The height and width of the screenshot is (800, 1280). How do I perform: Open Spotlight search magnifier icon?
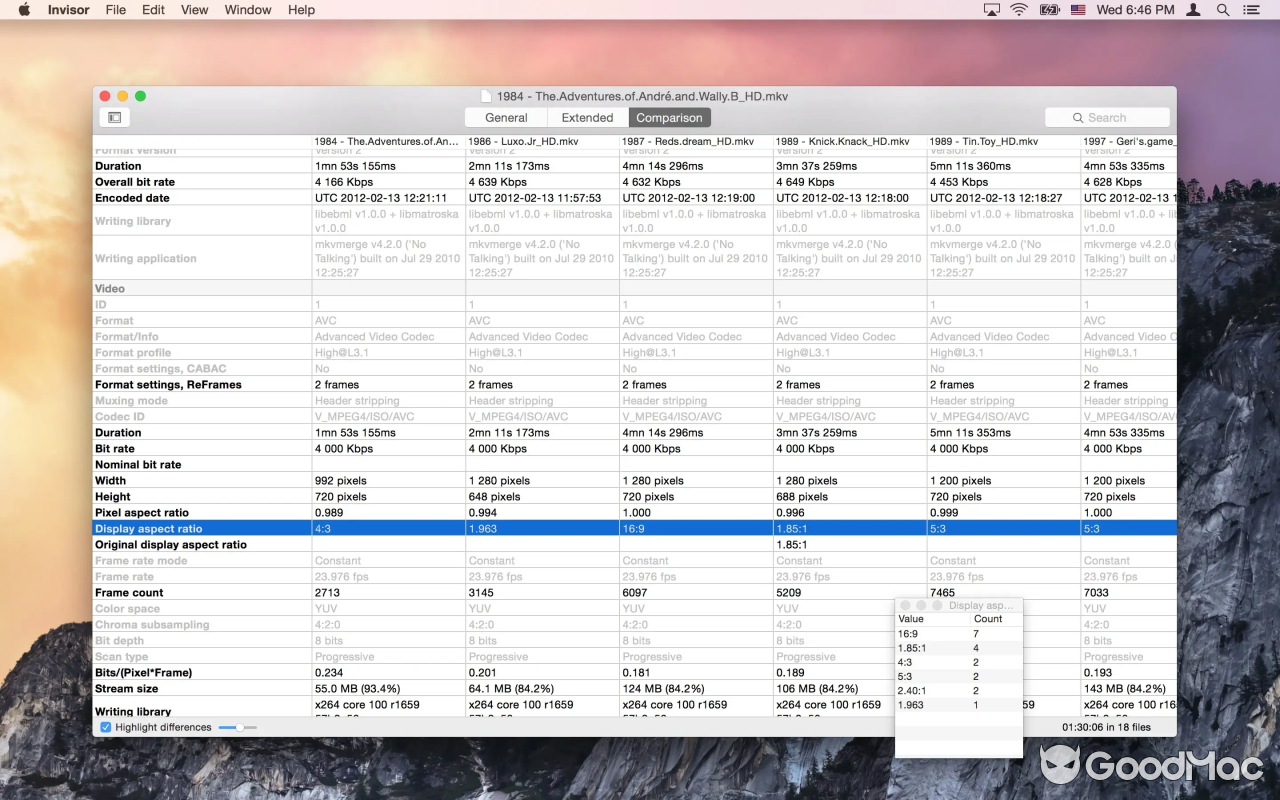(1222, 10)
